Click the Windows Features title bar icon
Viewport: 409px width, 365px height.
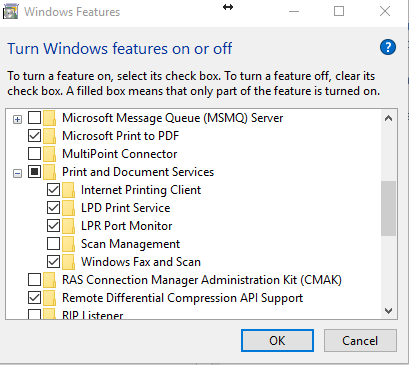[11, 12]
